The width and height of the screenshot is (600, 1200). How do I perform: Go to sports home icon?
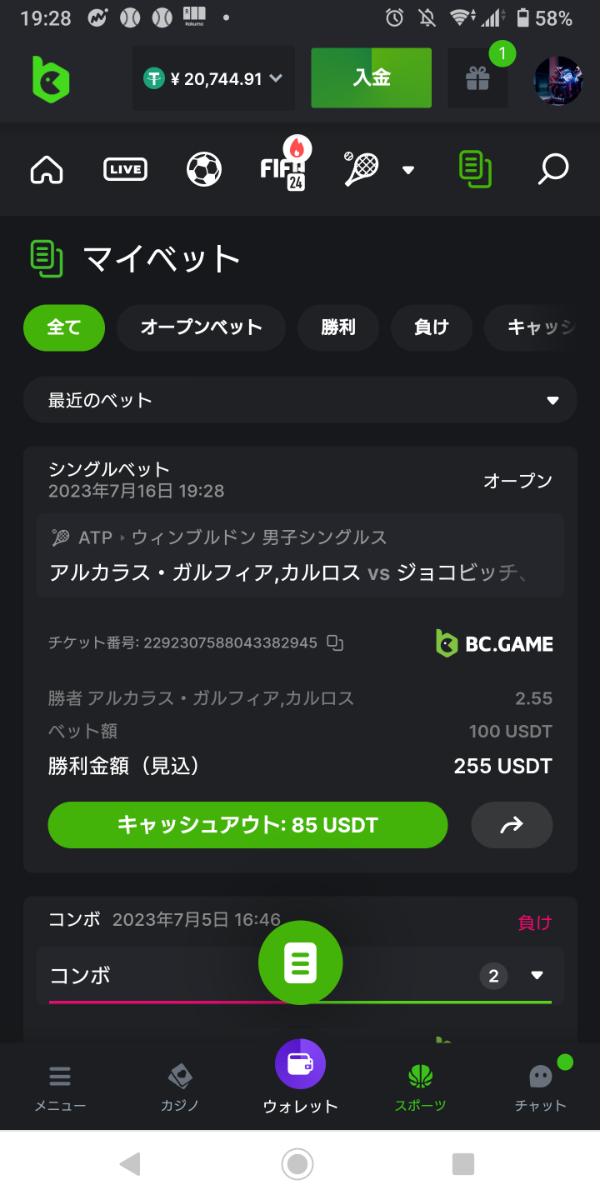46,170
